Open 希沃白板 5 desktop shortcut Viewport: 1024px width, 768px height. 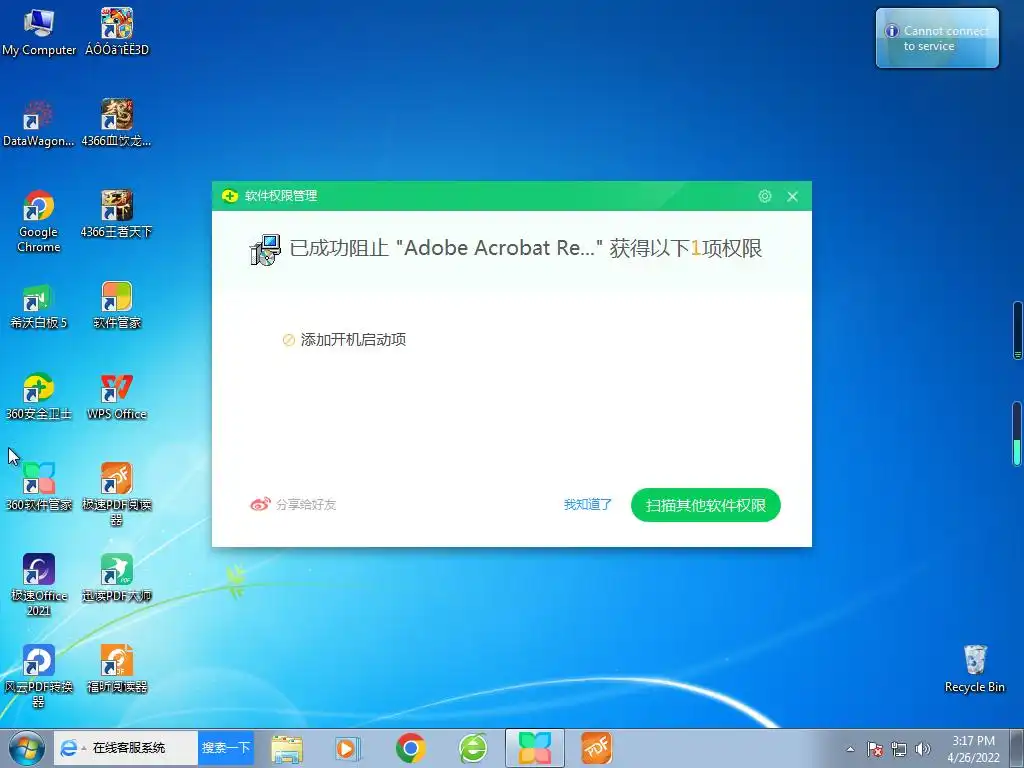39,306
